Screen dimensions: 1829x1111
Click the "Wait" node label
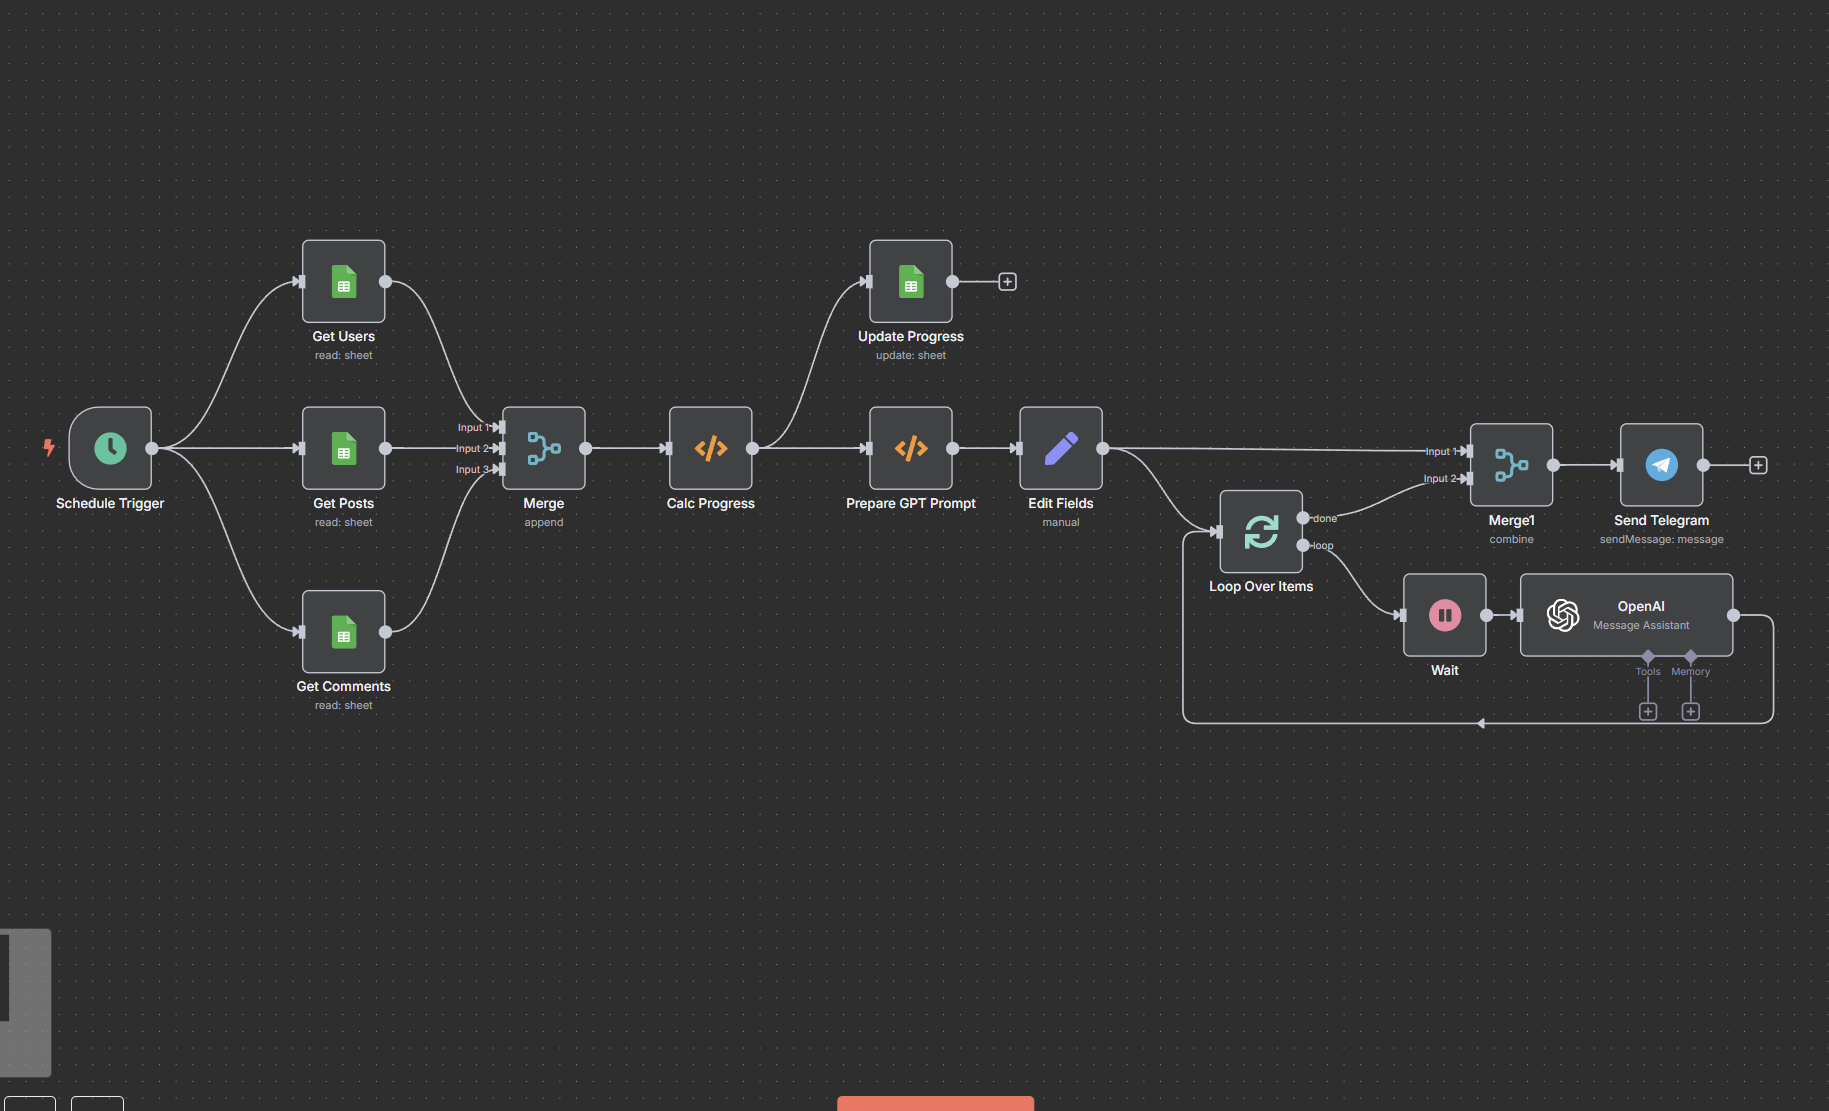pos(1445,671)
